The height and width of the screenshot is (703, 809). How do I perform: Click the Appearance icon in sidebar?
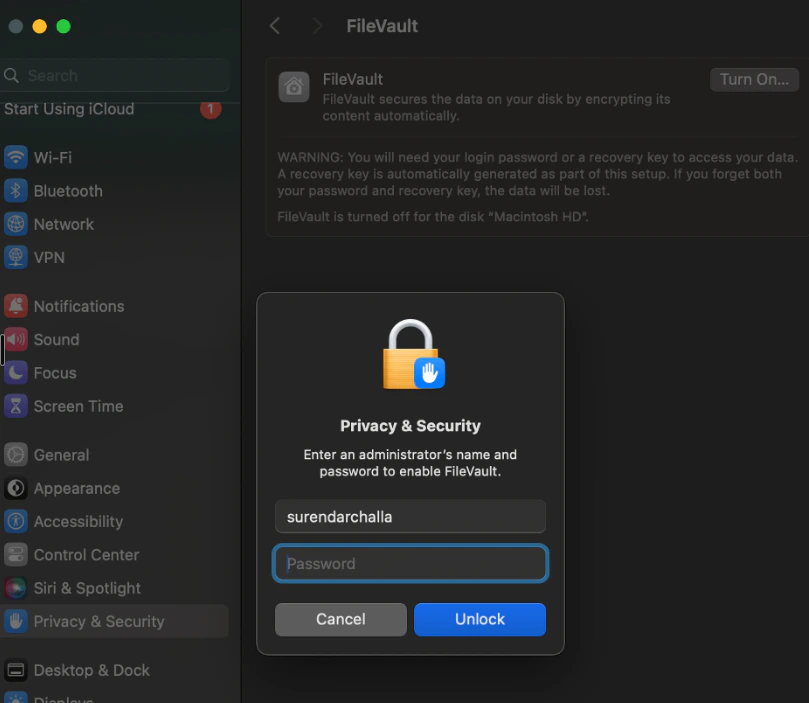(16, 488)
